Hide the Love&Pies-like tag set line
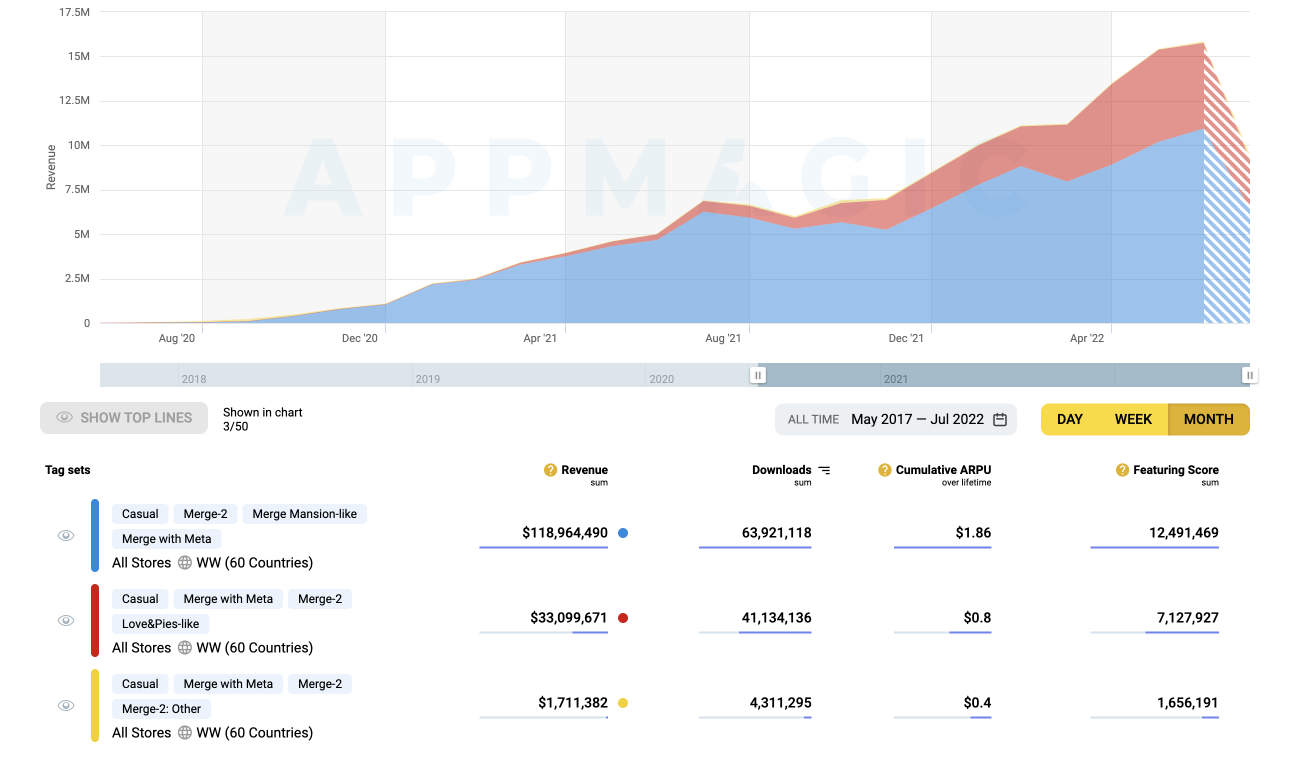Viewport: 1291px width, 759px height. (x=66, y=621)
